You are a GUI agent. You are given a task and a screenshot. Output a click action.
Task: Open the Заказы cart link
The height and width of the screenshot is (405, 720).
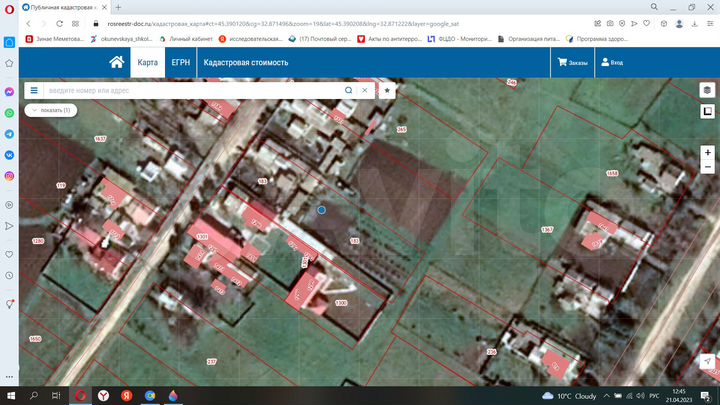[572, 62]
